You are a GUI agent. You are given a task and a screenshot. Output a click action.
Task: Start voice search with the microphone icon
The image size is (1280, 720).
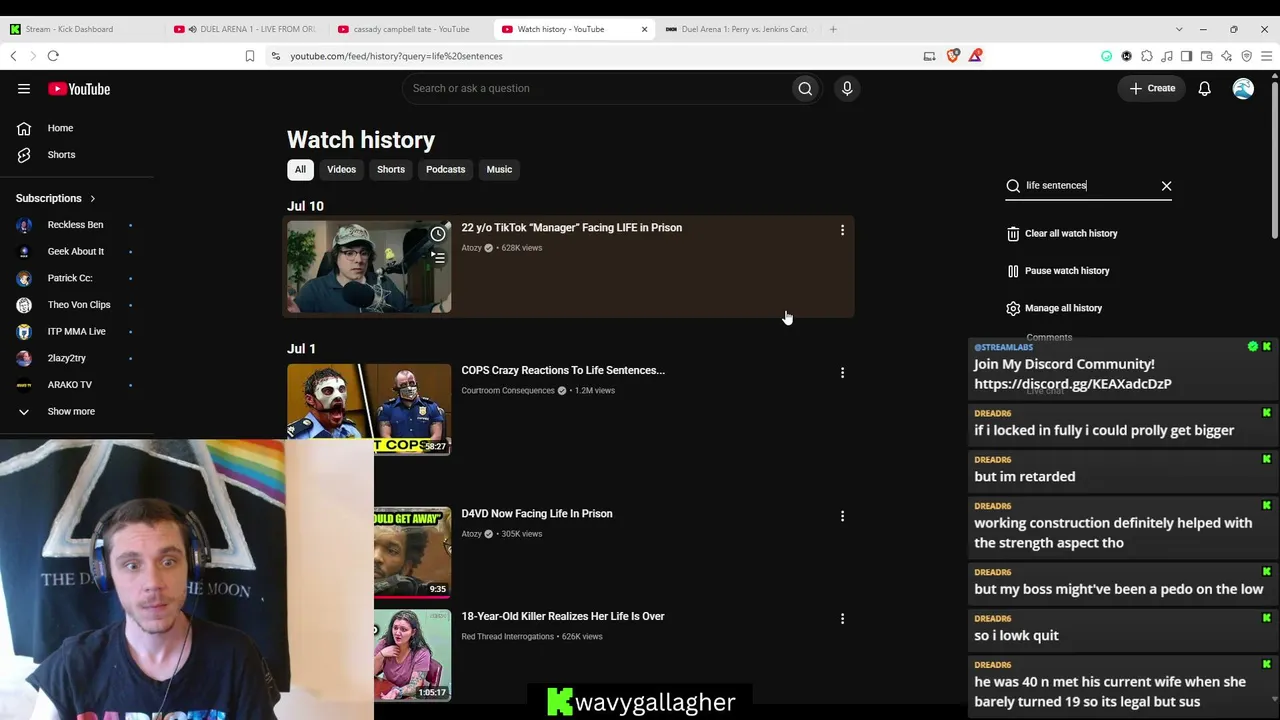coord(847,88)
